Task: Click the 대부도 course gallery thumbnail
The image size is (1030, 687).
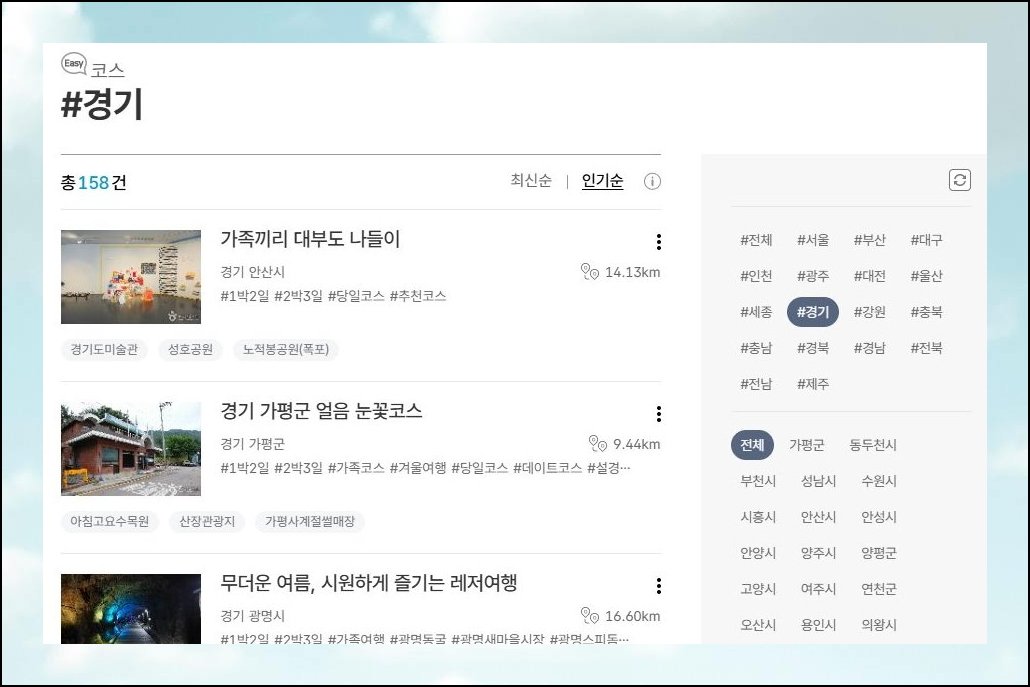Action: pyautogui.click(x=131, y=277)
